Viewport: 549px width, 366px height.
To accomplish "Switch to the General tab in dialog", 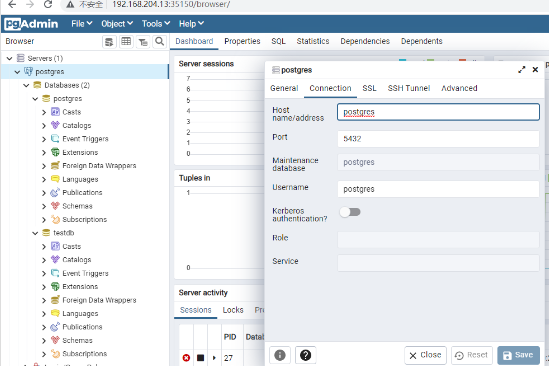I will pos(284,88).
